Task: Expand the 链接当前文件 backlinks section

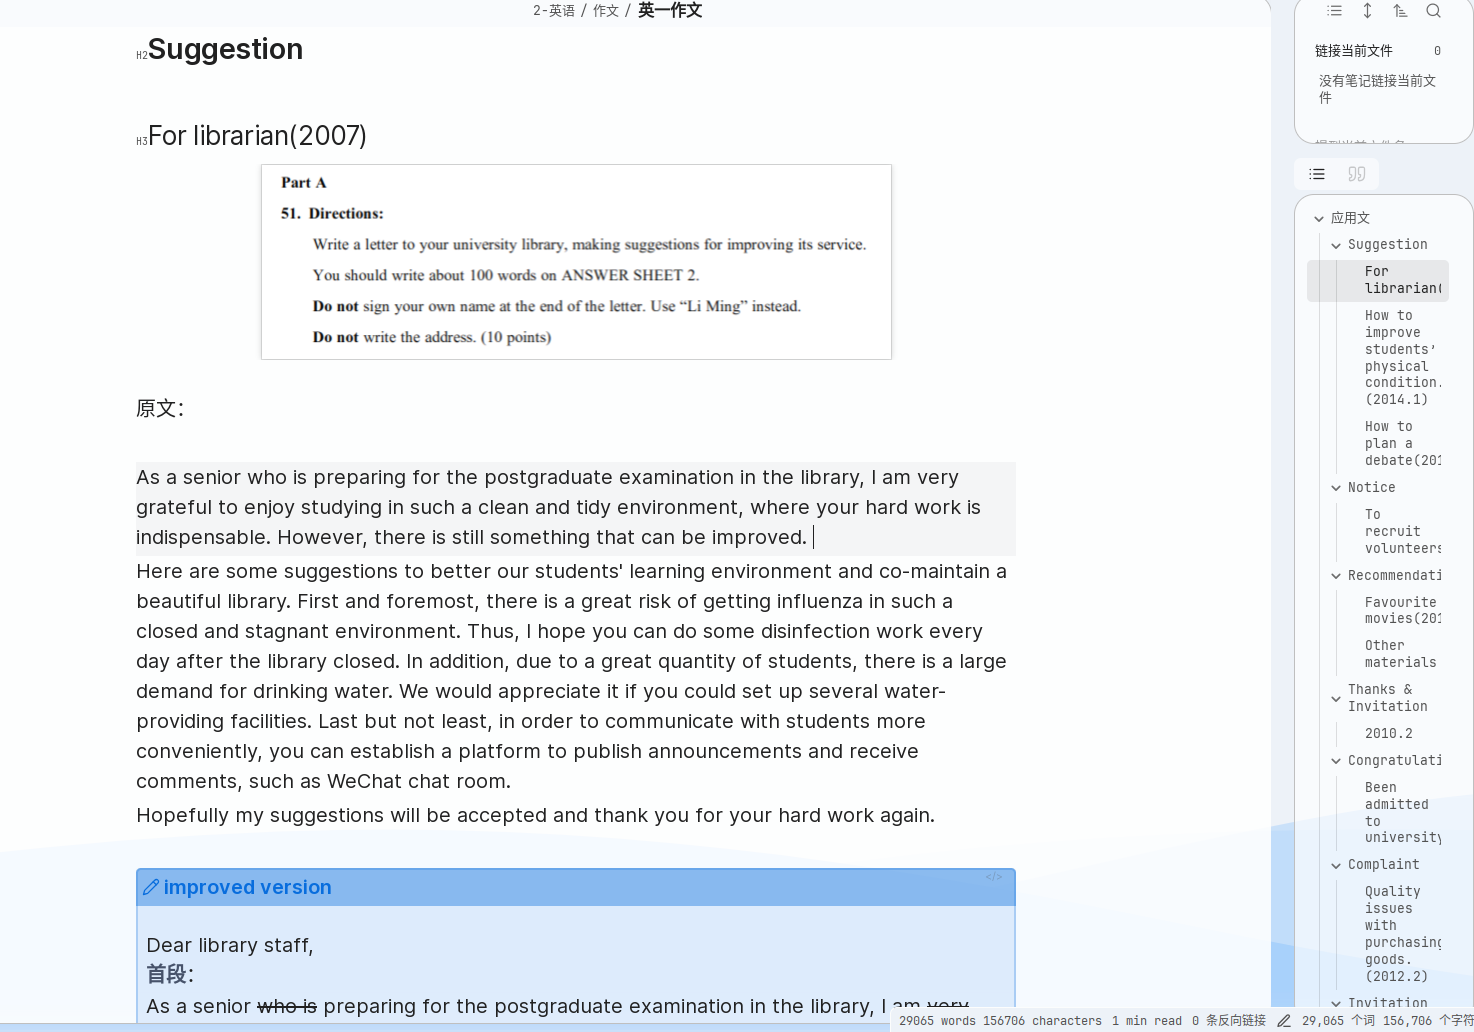Action: [x=1354, y=51]
